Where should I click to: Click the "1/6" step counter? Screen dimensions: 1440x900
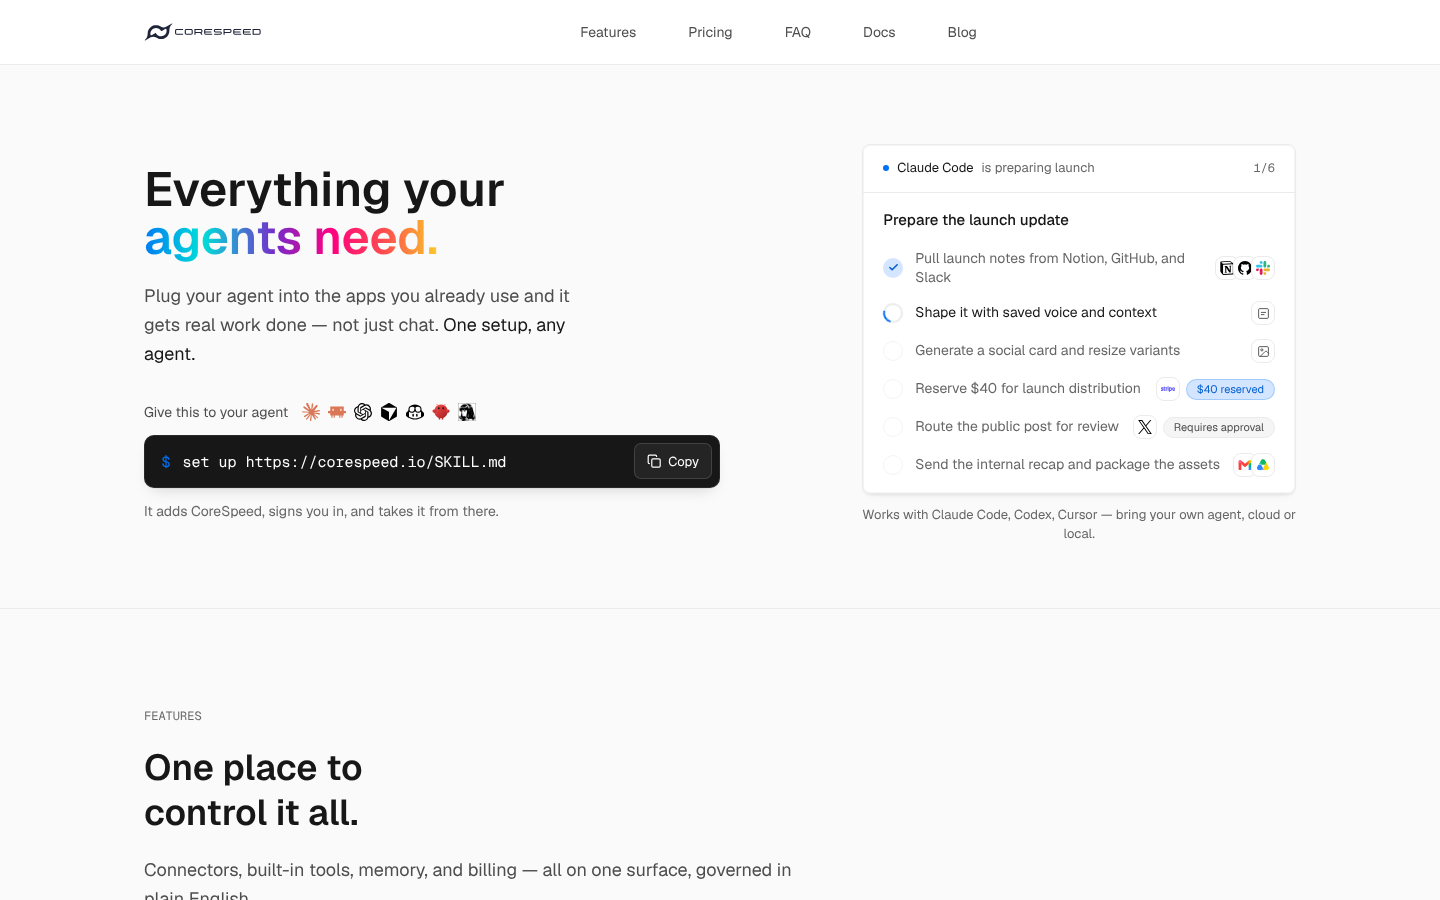click(x=1264, y=168)
